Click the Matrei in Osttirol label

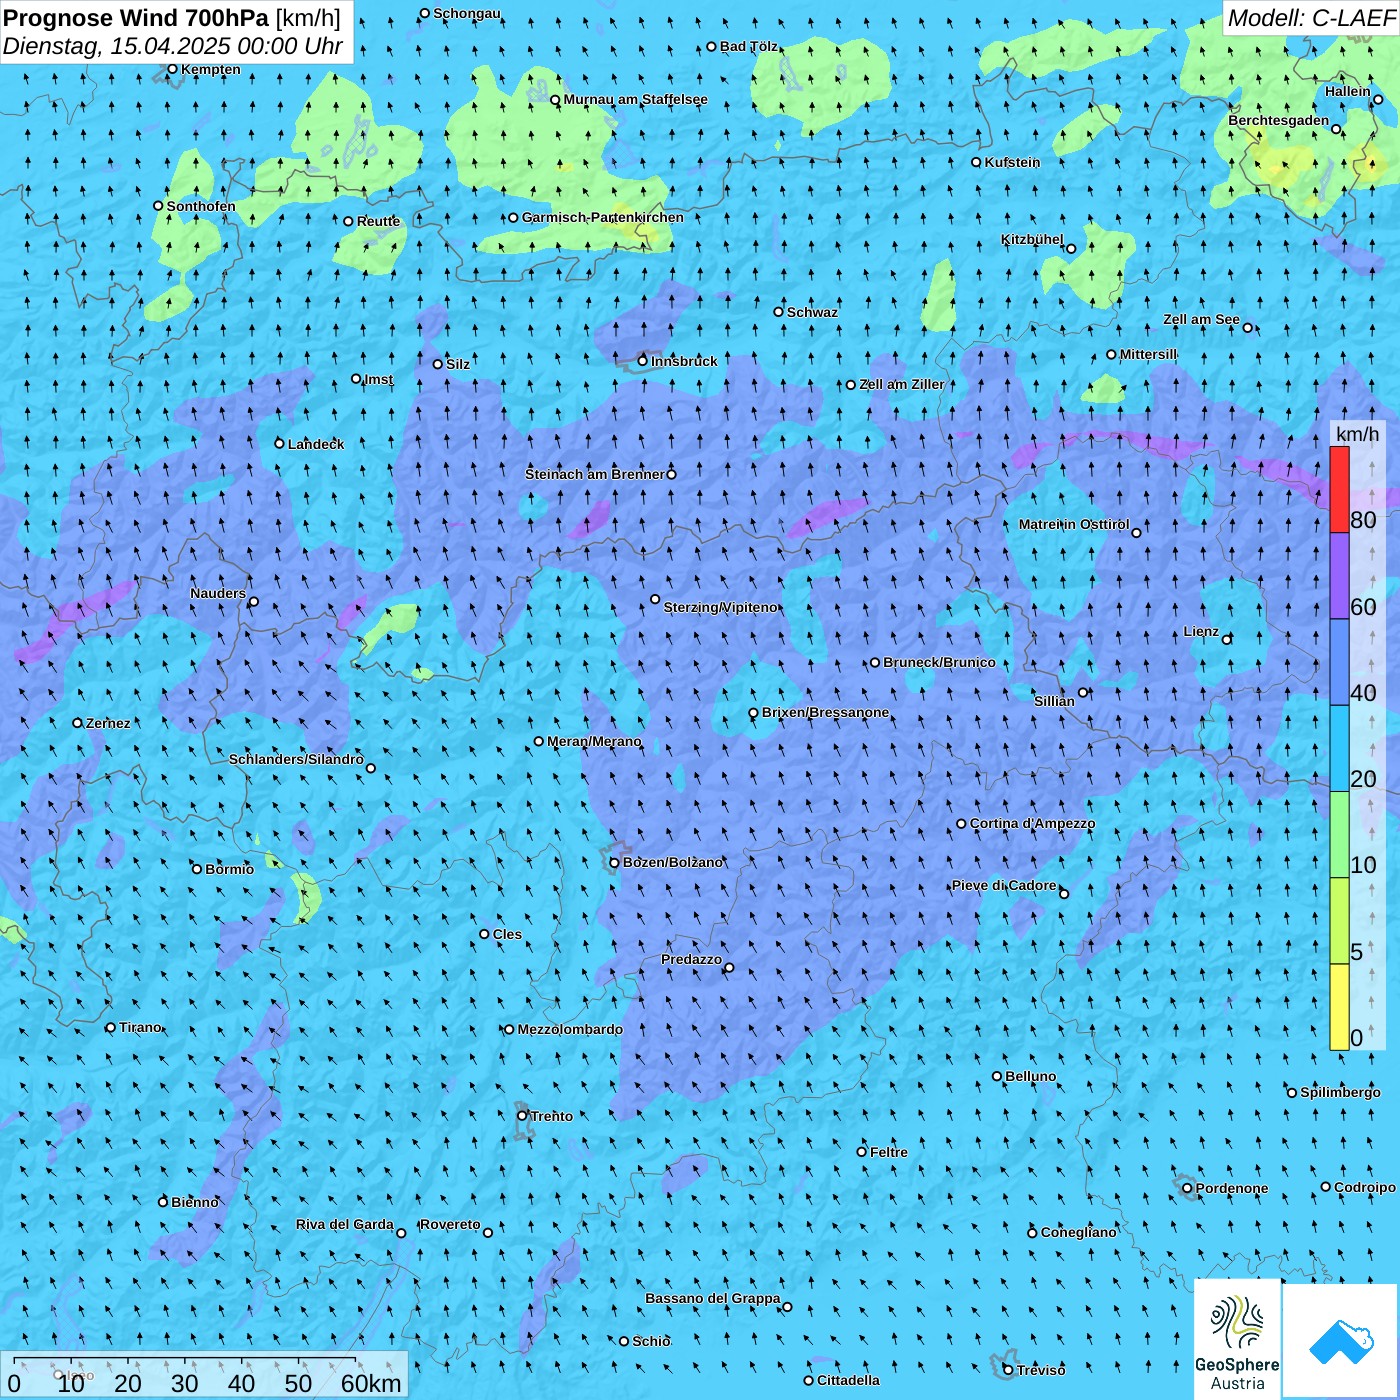click(1073, 524)
